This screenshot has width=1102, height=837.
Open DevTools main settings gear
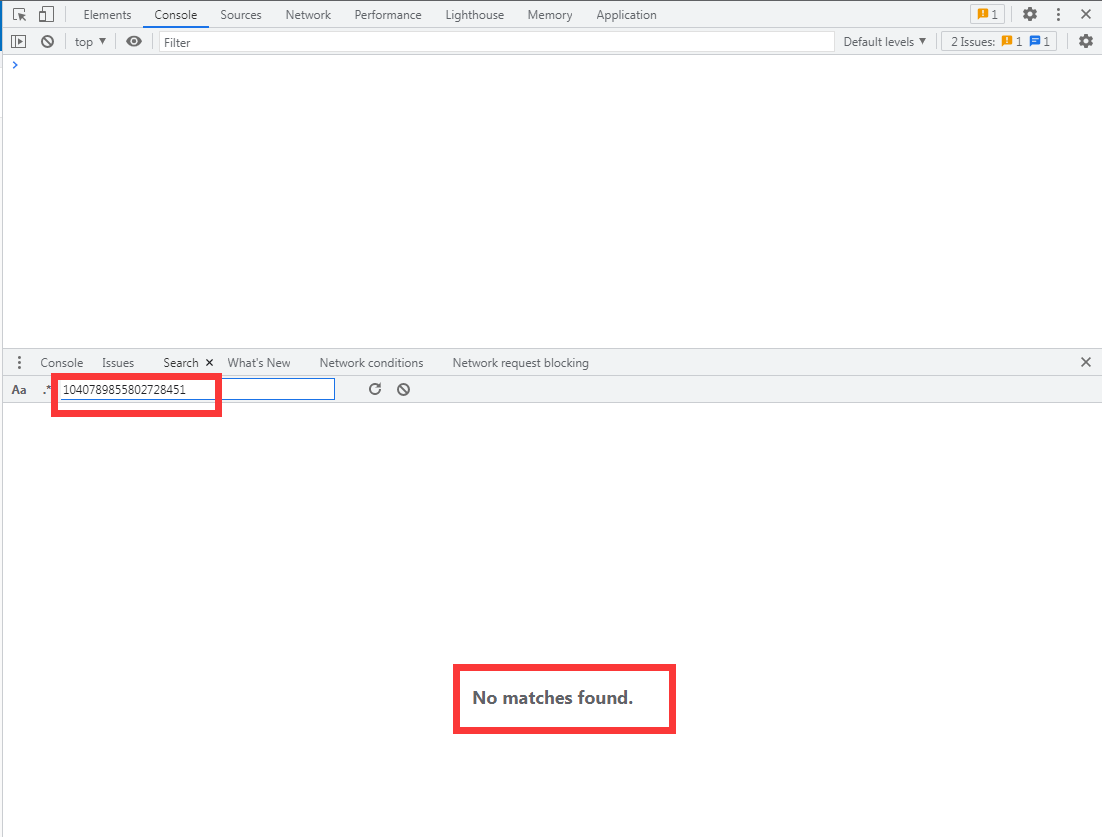(1030, 15)
